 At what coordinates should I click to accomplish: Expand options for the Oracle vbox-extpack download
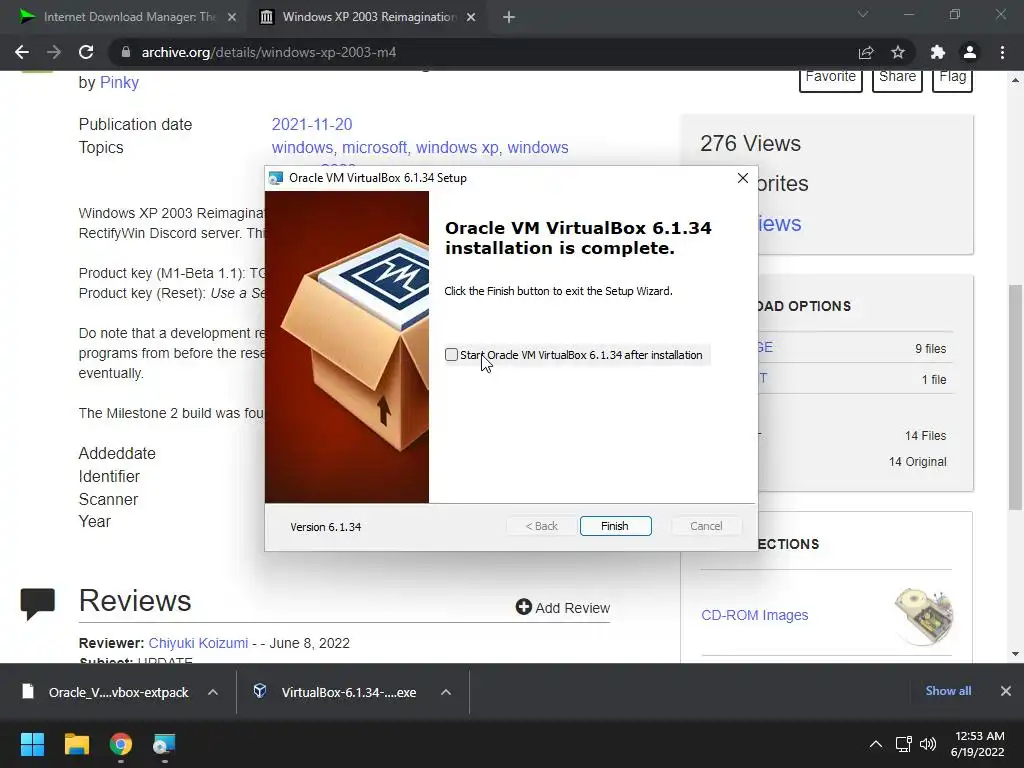[x=213, y=692]
